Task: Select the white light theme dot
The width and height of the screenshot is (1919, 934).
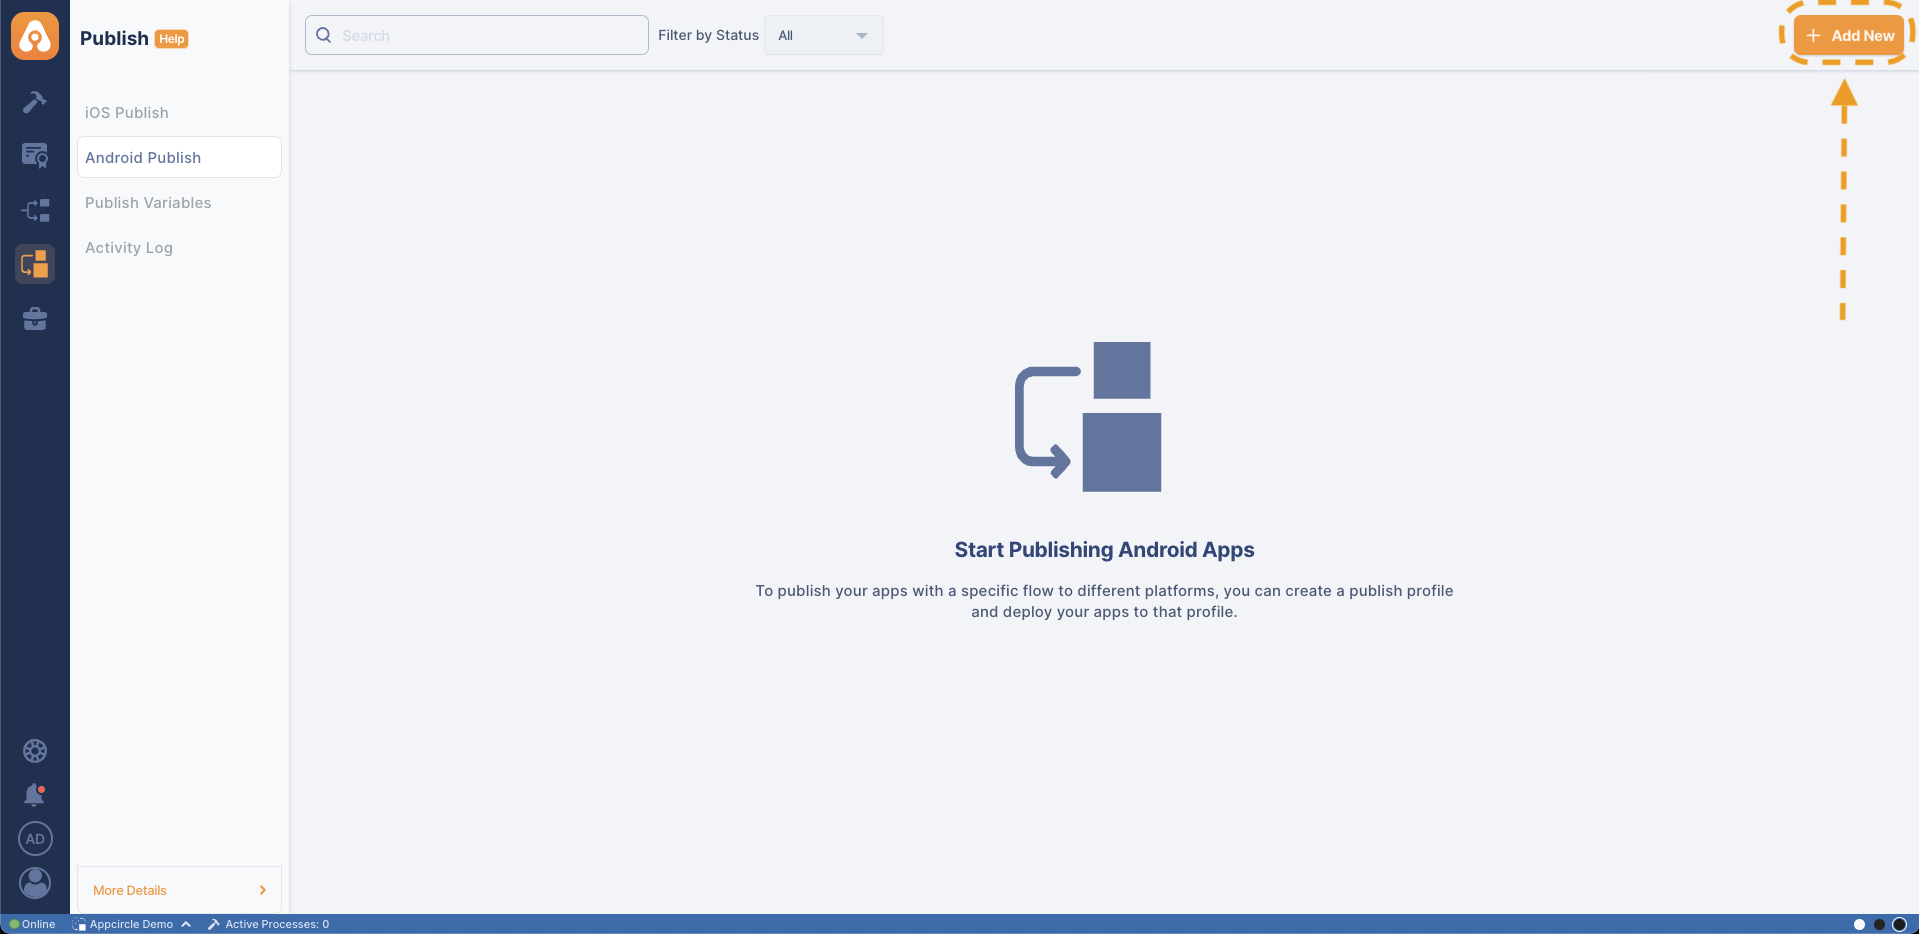Action: (x=1859, y=924)
